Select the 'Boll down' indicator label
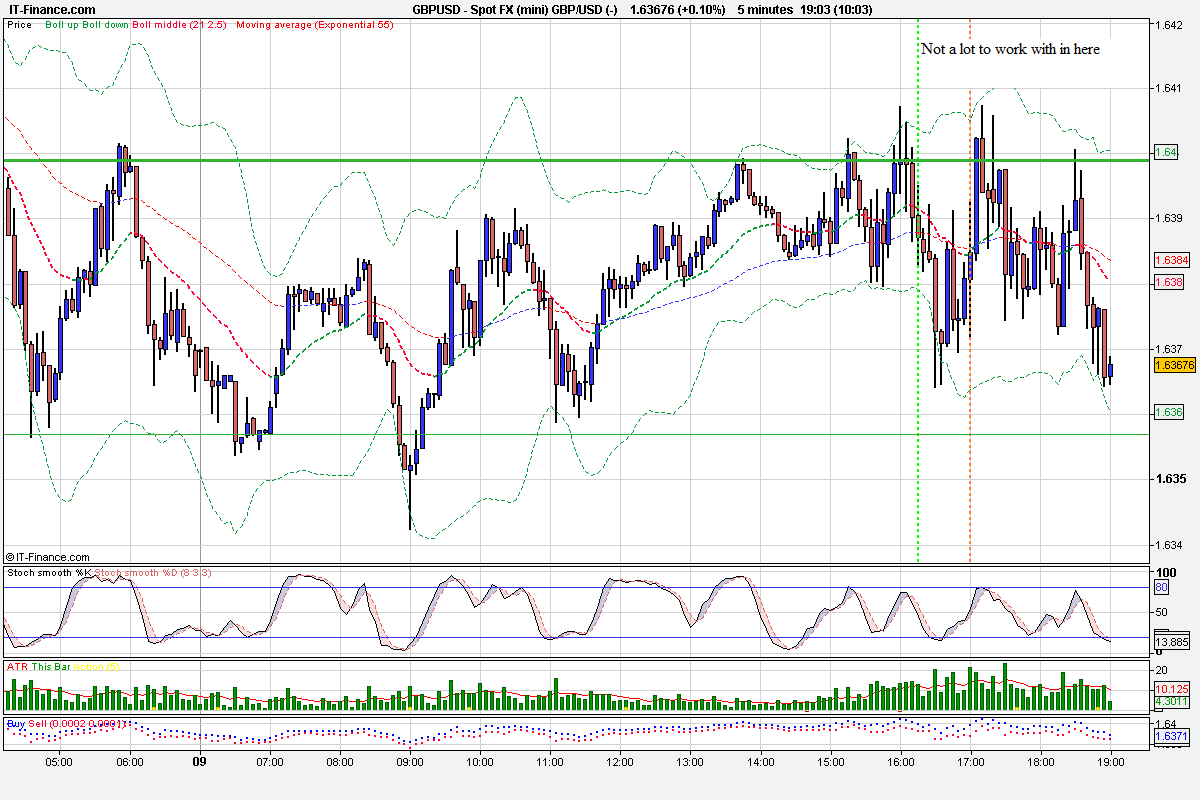Image resolution: width=1200 pixels, height=800 pixels. pos(106,24)
